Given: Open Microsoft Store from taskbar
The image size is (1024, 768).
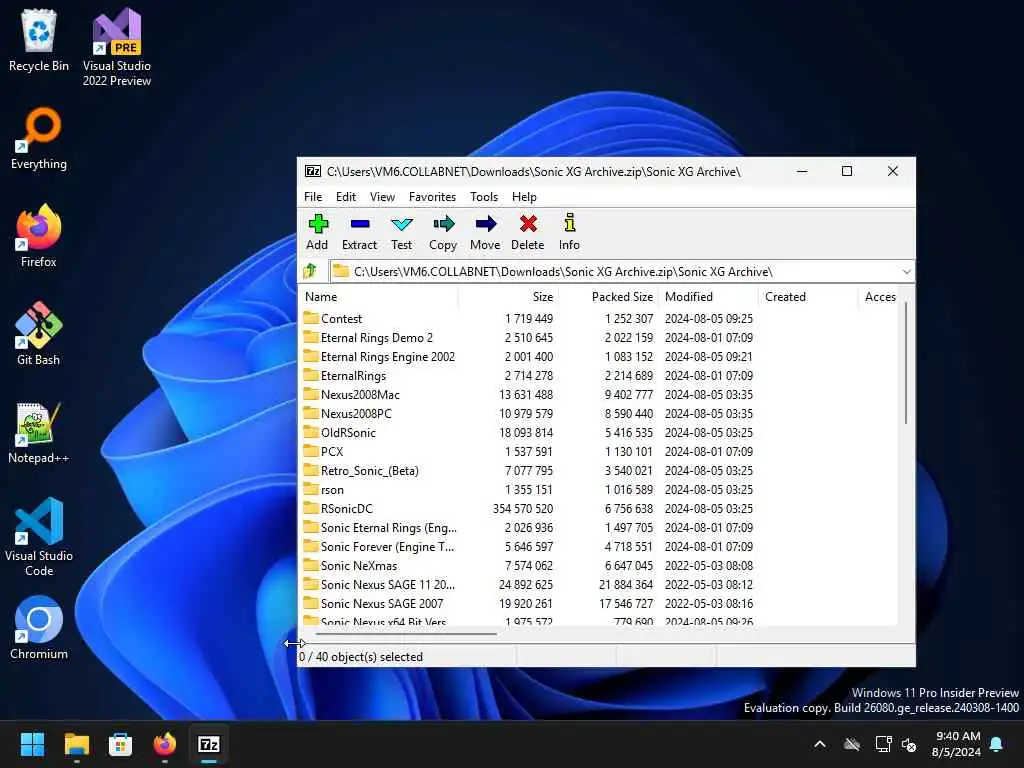Looking at the screenshot, I should [120, 744].
